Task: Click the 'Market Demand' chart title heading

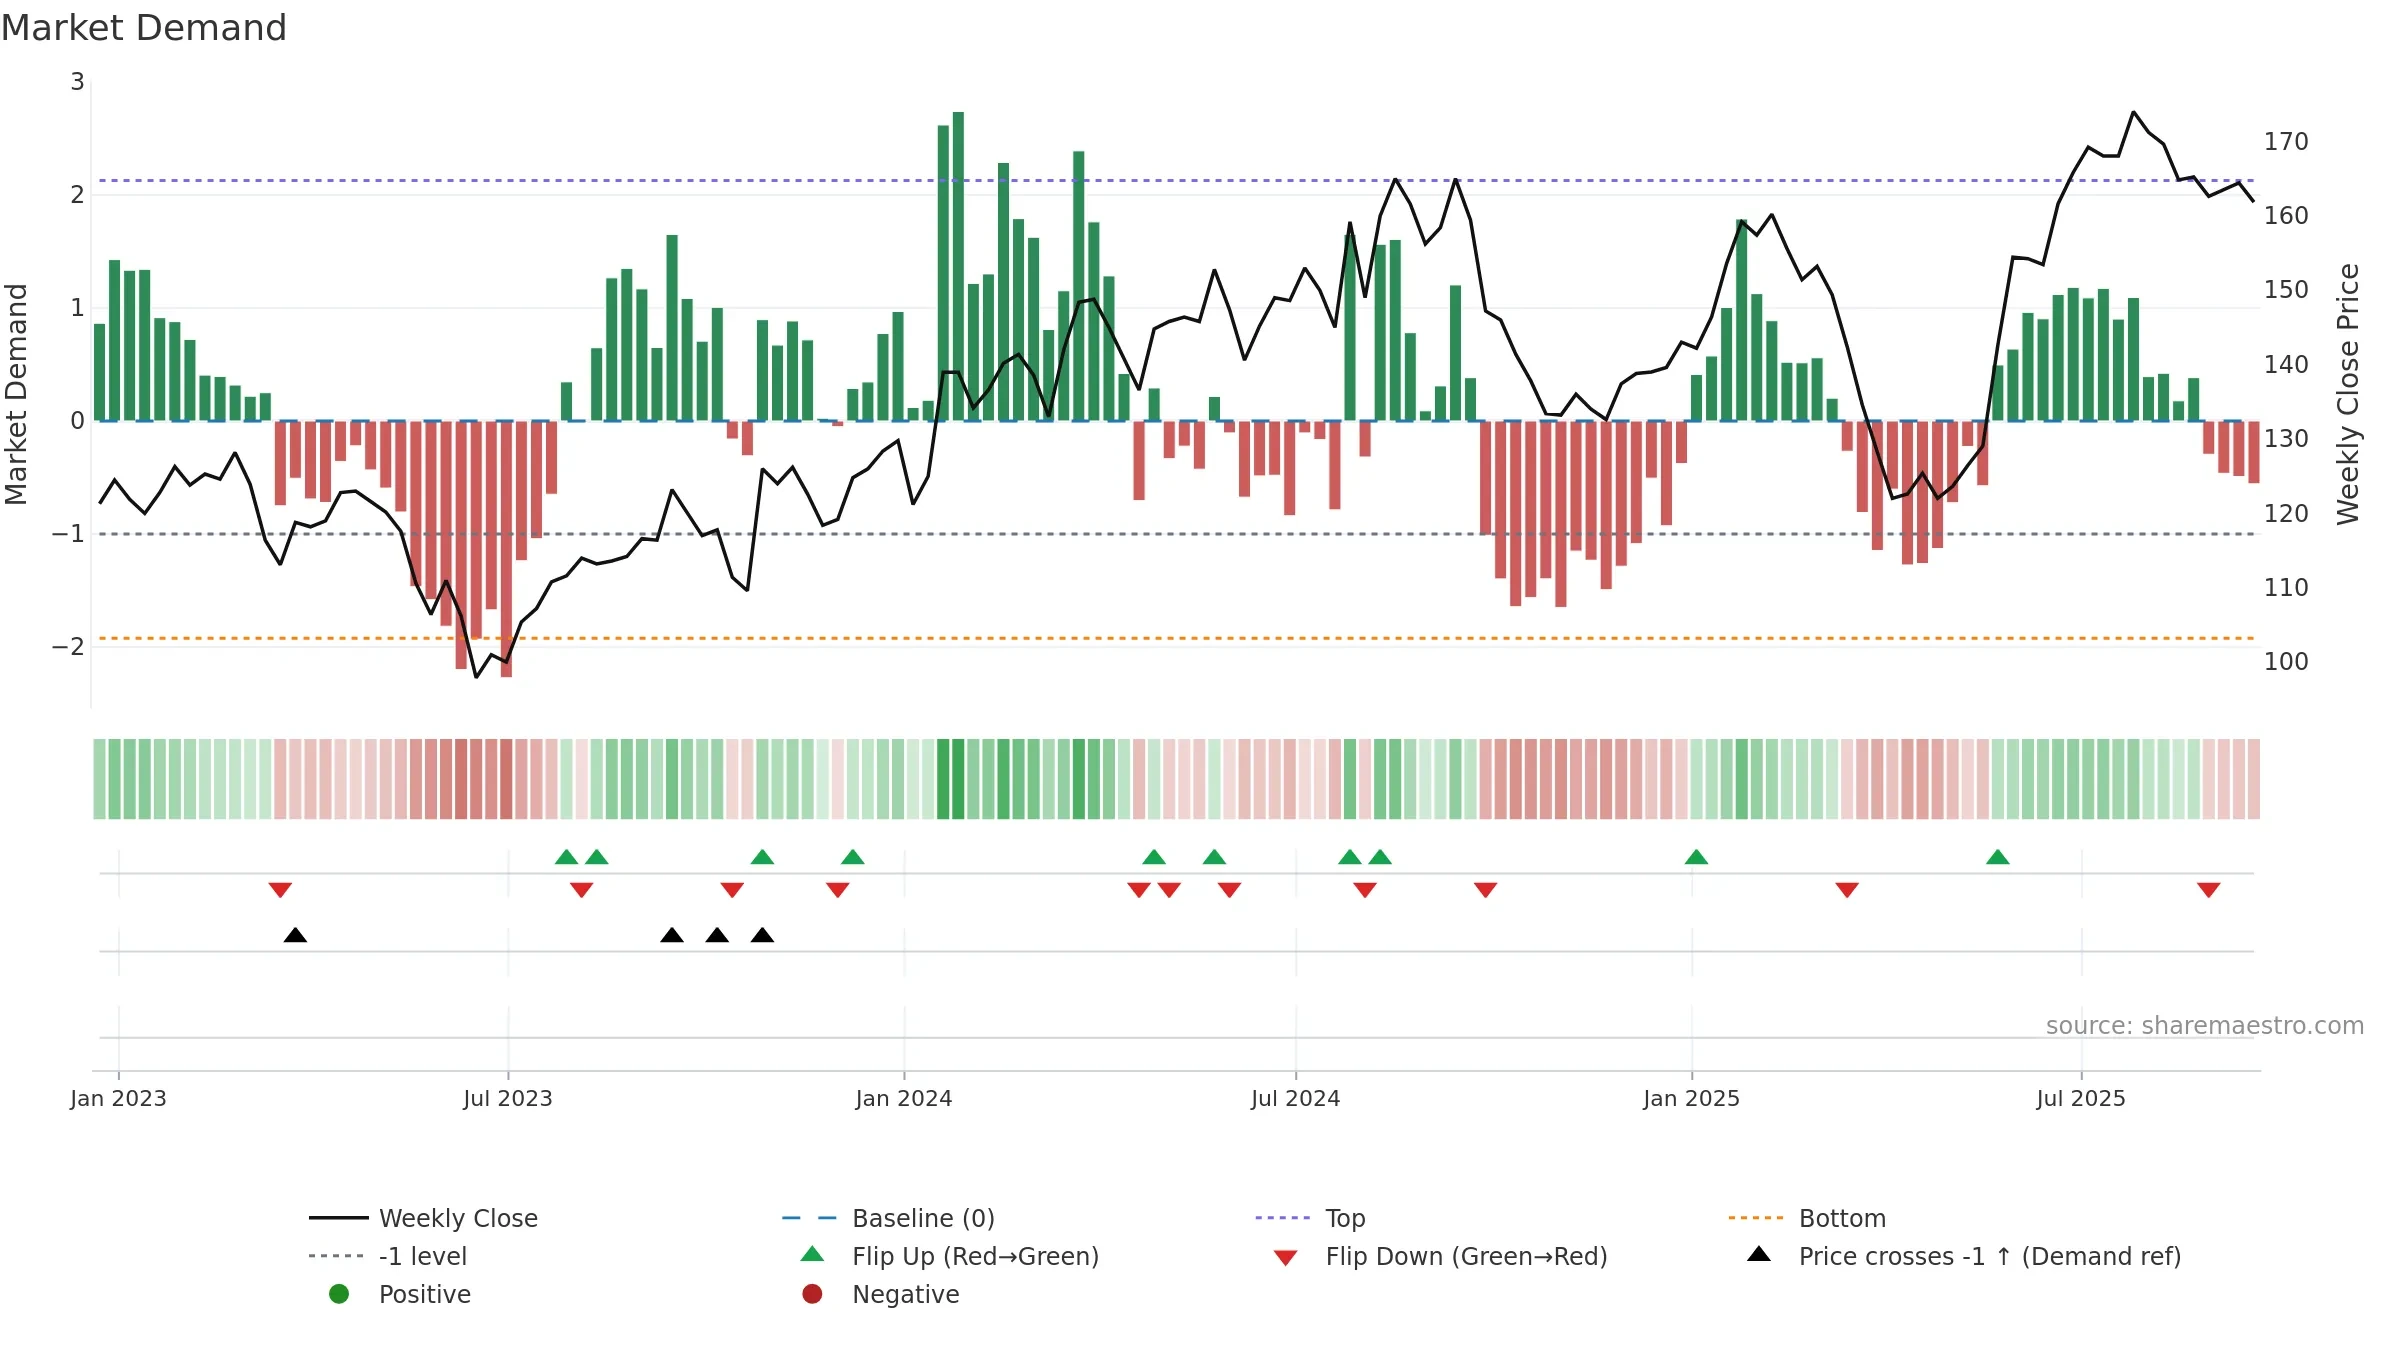Action: point(144,28)
